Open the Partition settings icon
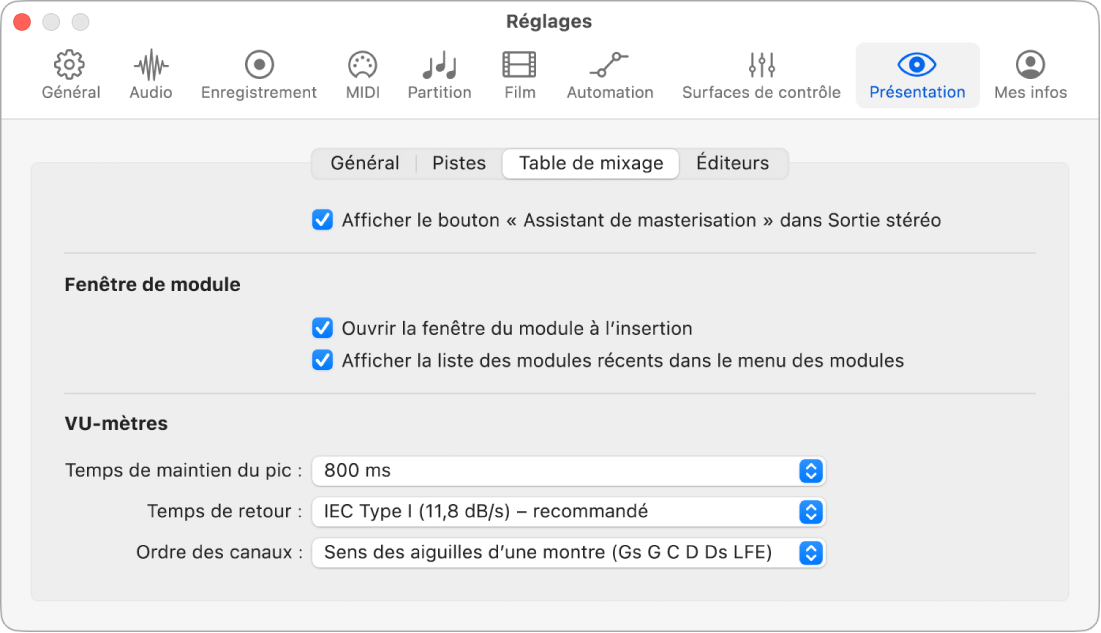This screenshot has height=633, width=1101. (x=439, y=75)
